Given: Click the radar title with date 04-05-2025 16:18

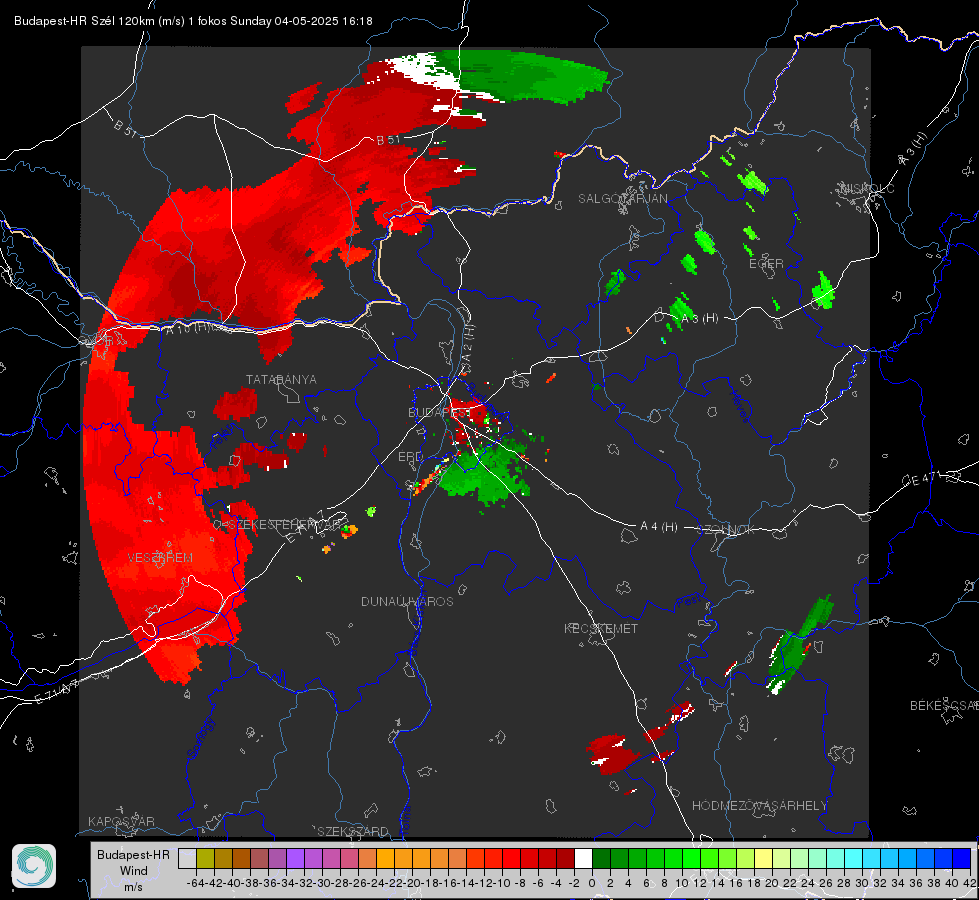Looking at the screenshot, I should pyautogui.click(x=193, y=21).
